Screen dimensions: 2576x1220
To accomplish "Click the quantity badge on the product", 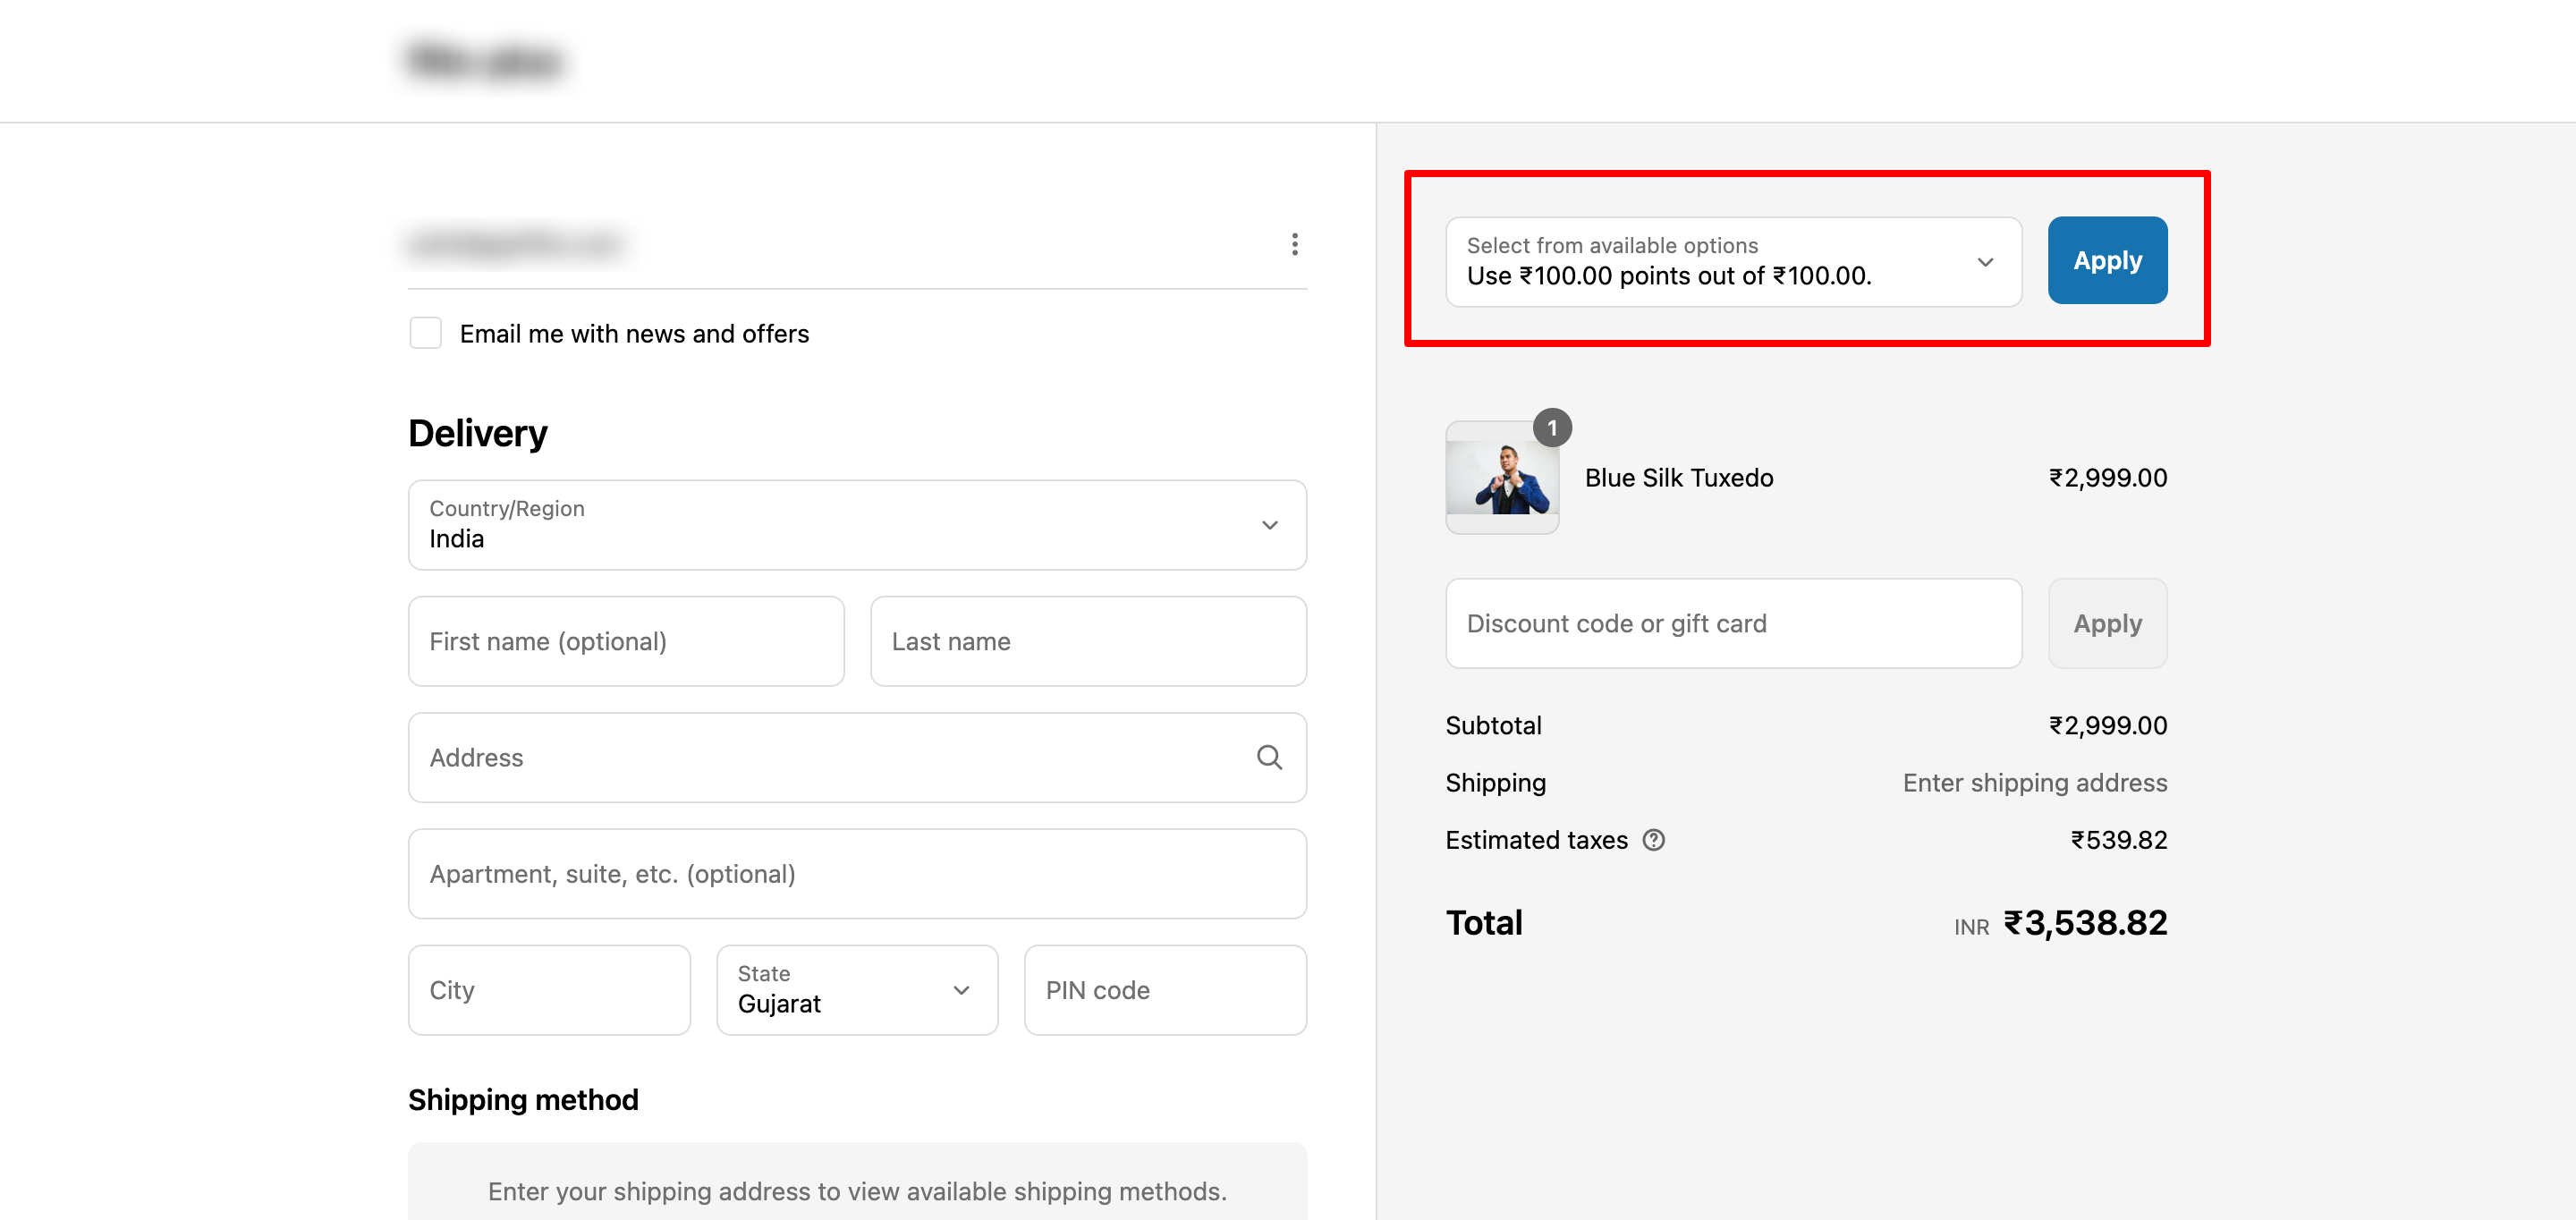I will point(1551,428).
